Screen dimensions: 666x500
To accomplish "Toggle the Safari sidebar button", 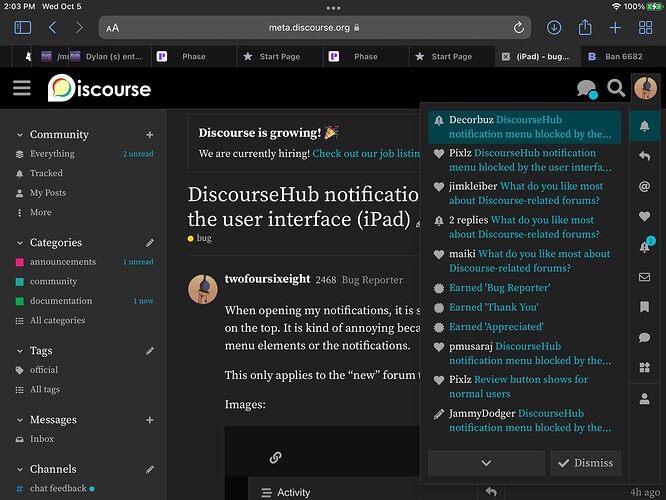I will point(23,28).
